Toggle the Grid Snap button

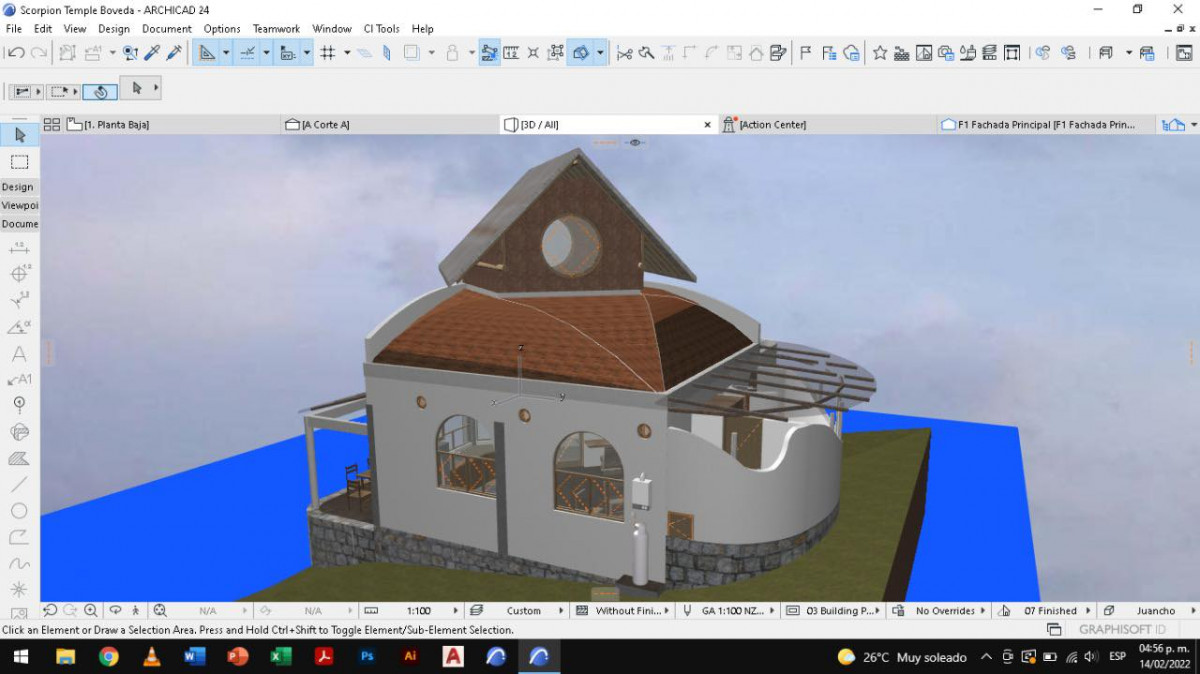[327, 53]
